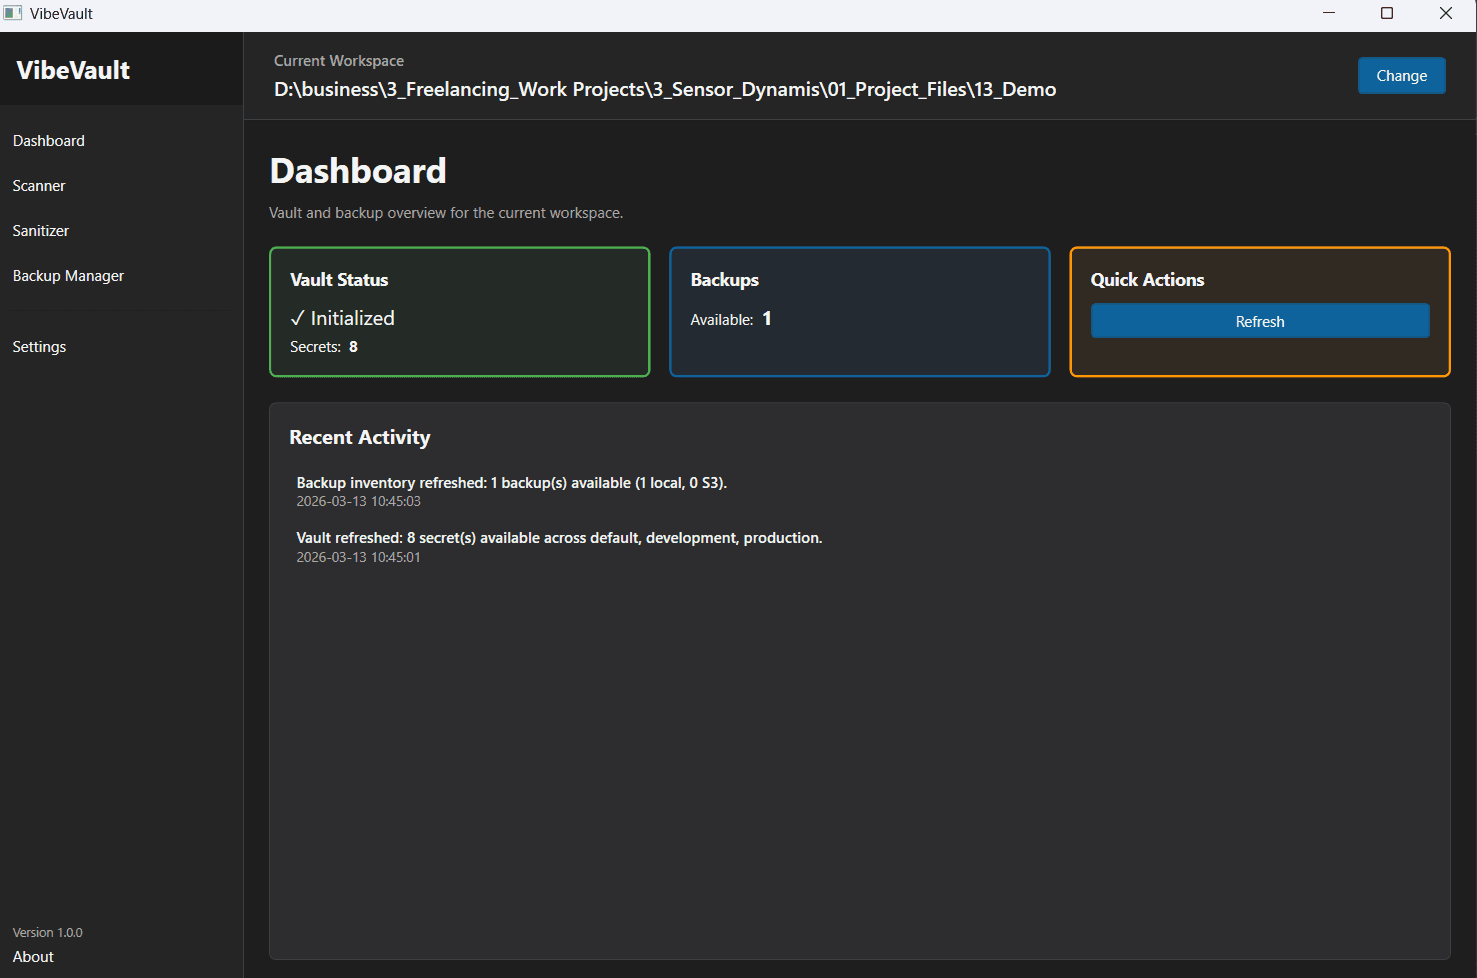Open the Sanitizer section
The width and height of the screenshot is (1477, 978).
pyautogui.click(x=40, y=230)
